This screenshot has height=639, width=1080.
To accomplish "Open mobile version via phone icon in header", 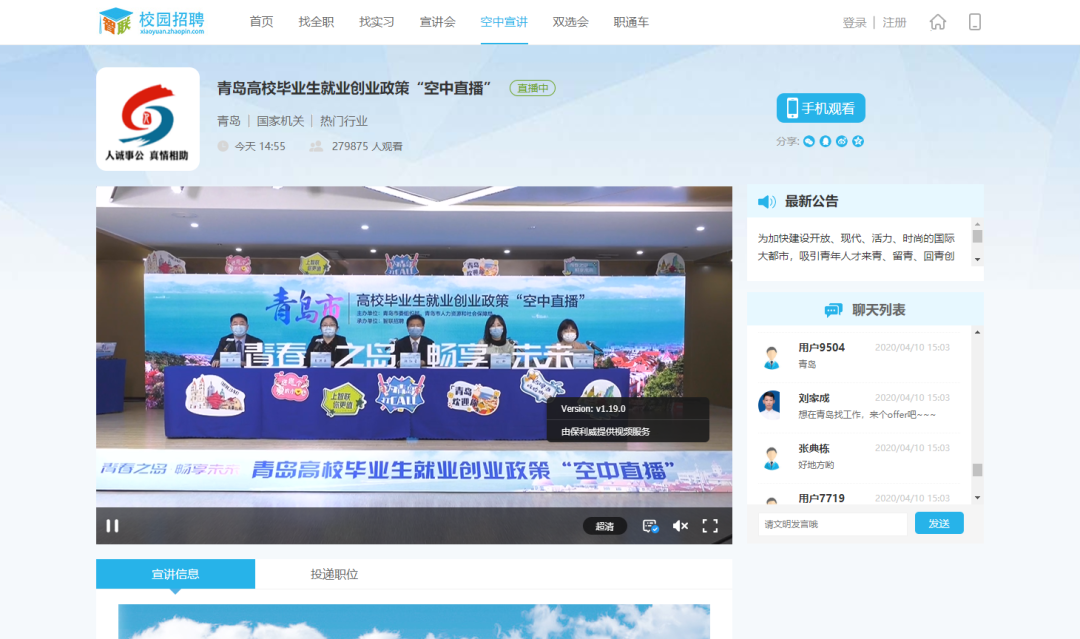I will coord(975,22).
